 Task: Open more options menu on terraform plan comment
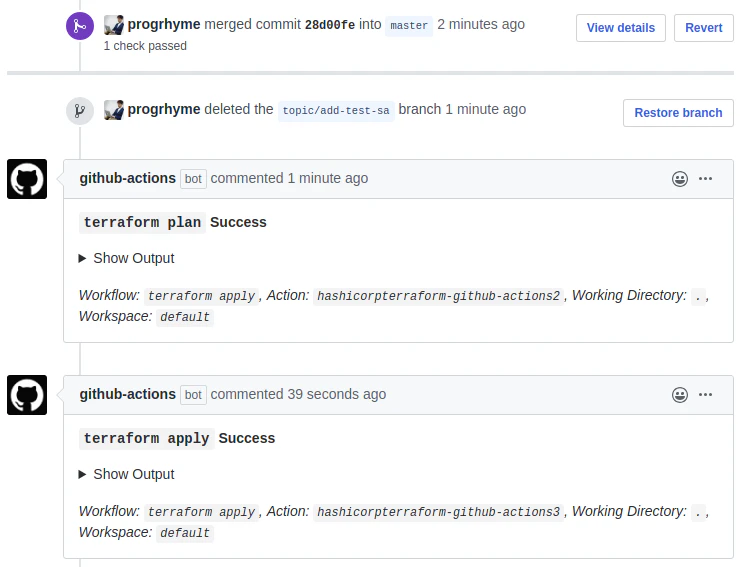[x=706, y=179]
